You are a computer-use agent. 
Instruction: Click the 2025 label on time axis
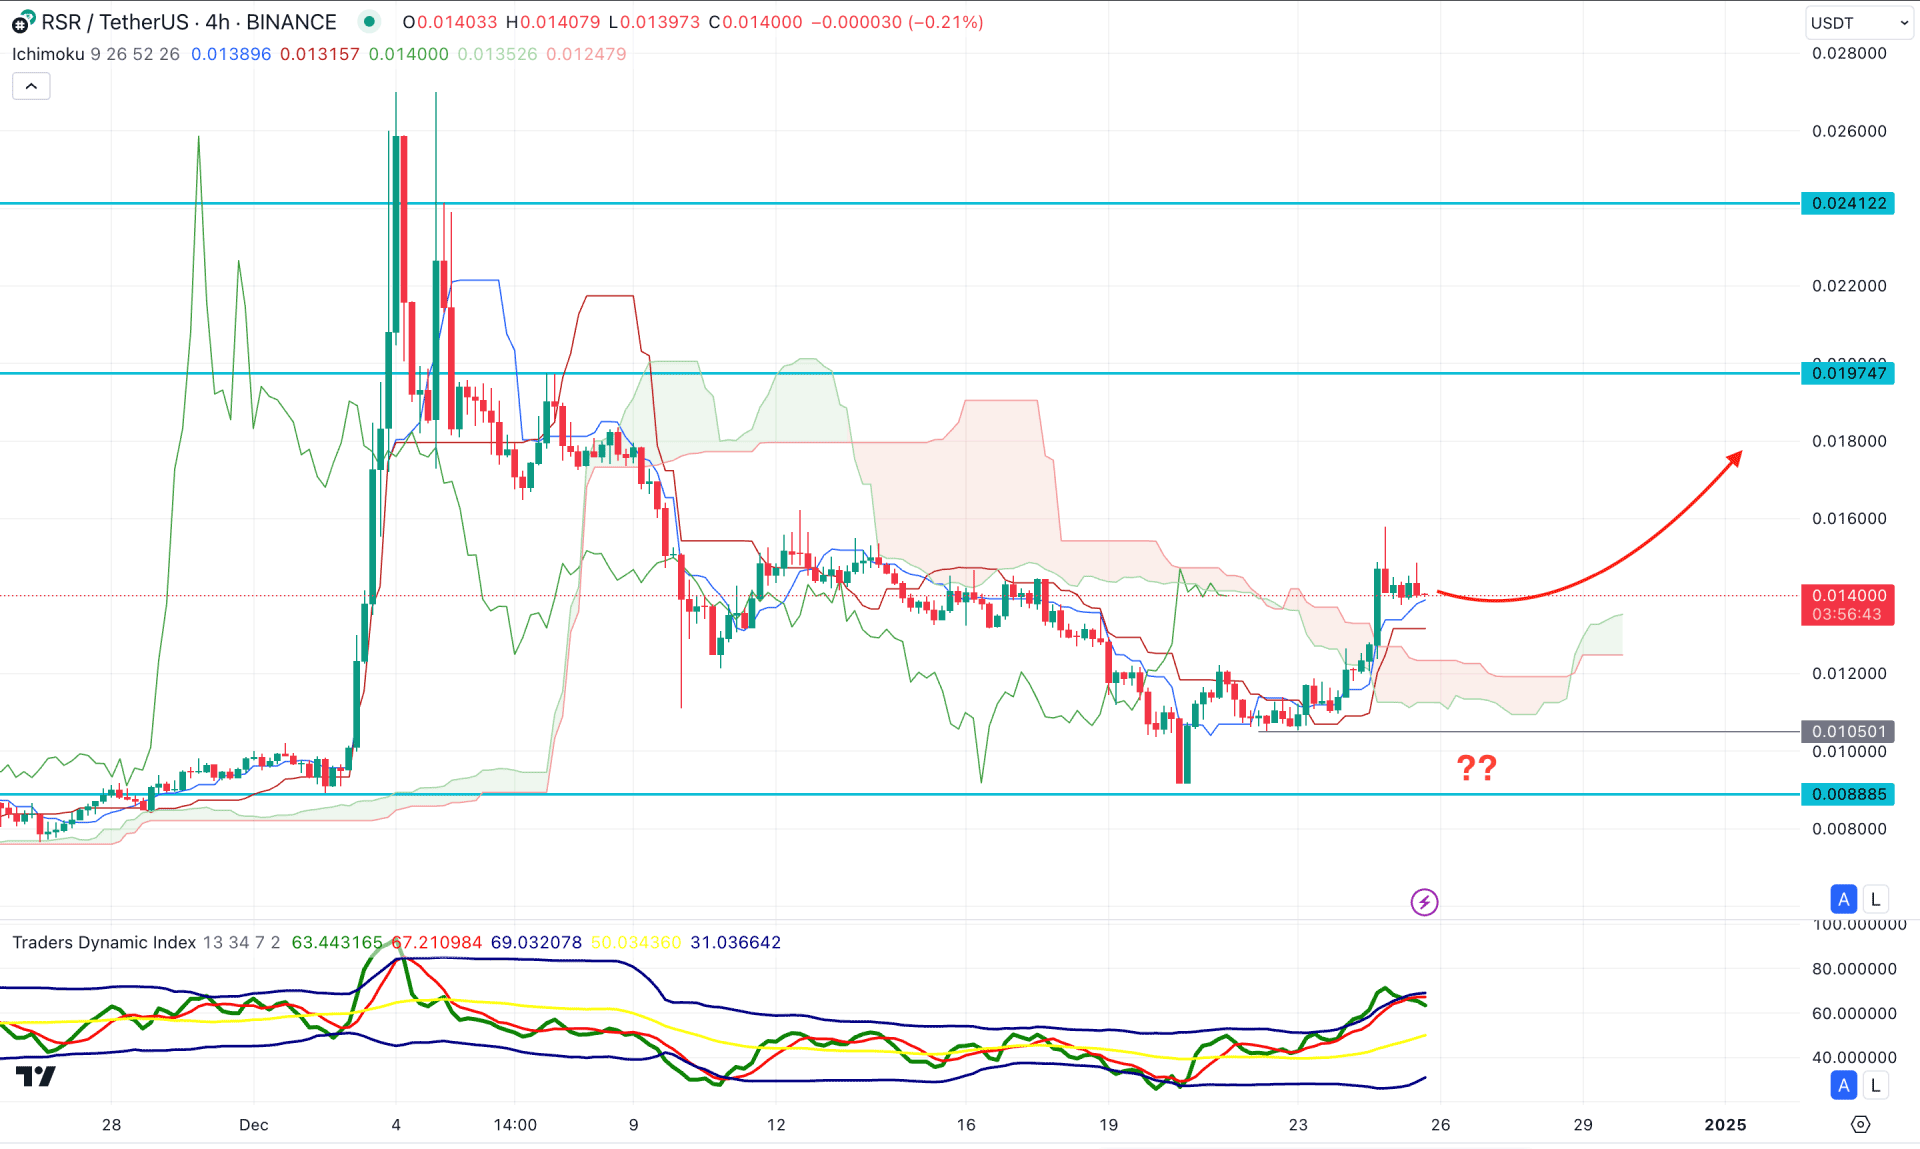1725,1124
